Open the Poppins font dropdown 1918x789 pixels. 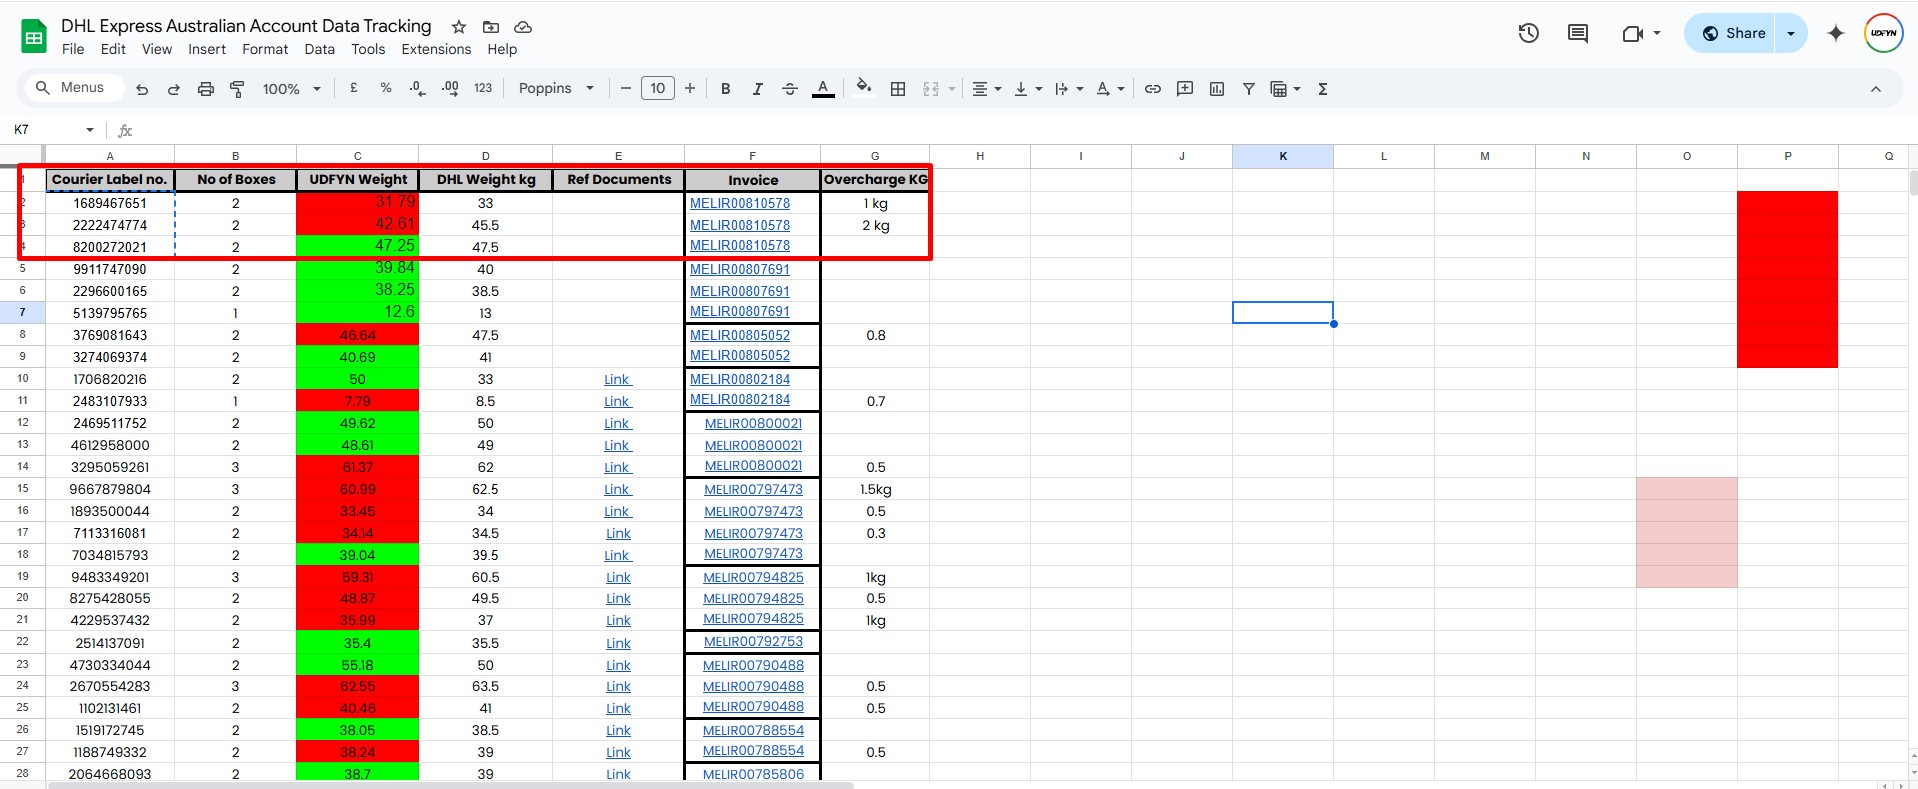tap(556, 88)
